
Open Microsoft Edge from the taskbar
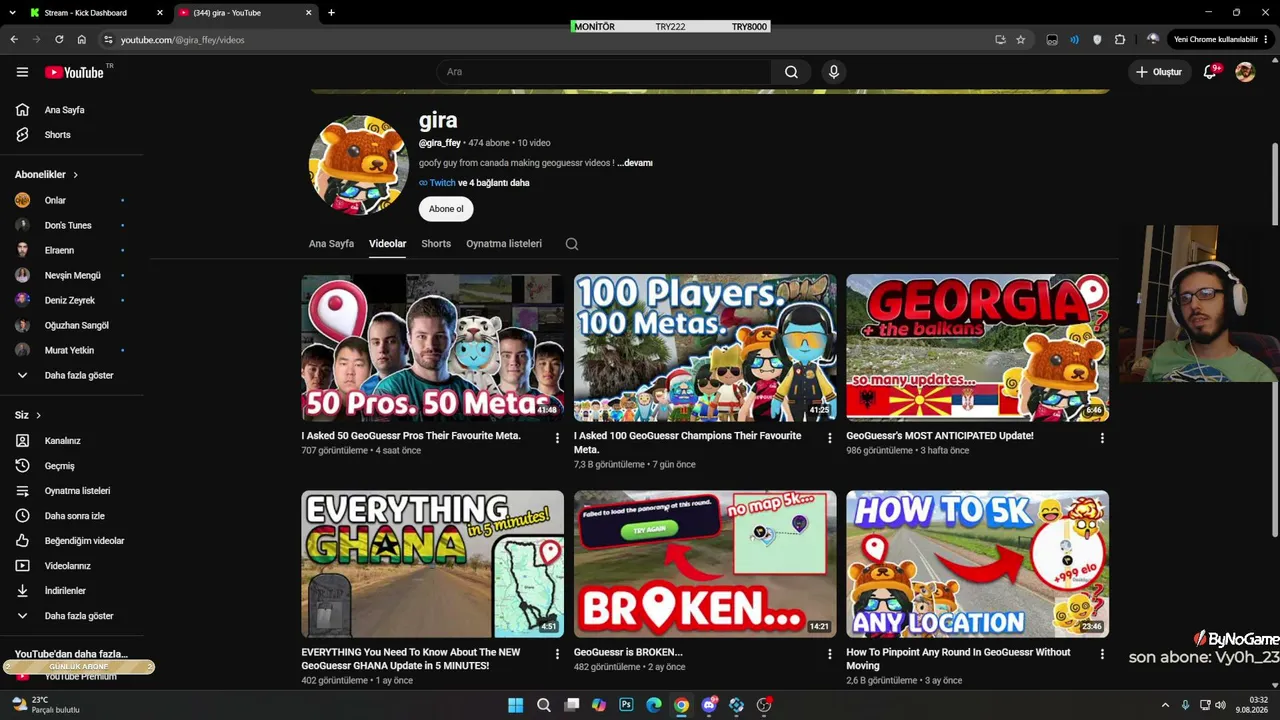click(654, 705)
